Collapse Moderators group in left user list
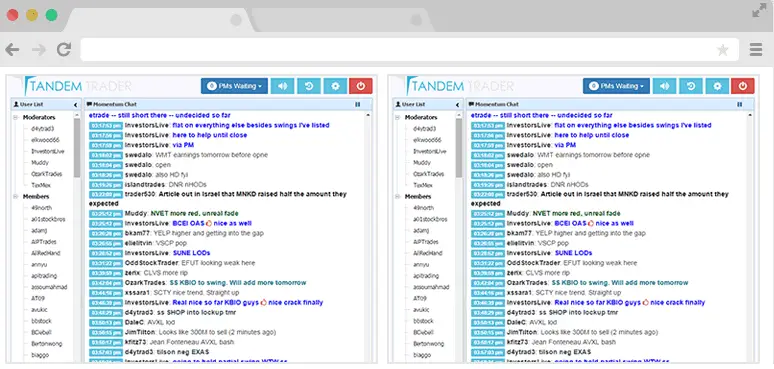Screen dimensions: 774x369 (x=16, y=117)
